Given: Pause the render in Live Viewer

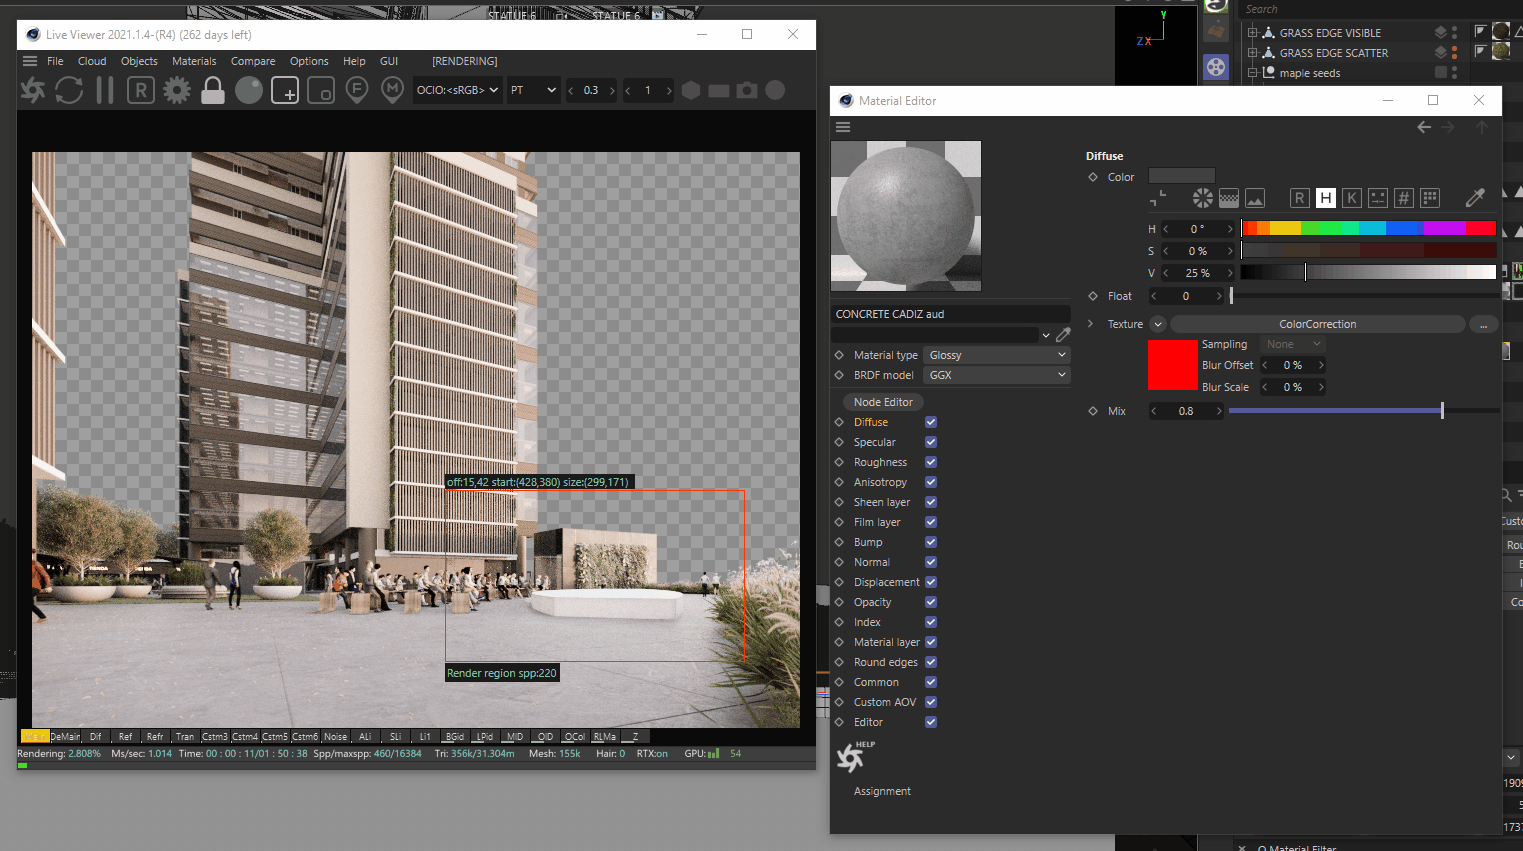Looking at the screenshot, I should pos(105,90).
